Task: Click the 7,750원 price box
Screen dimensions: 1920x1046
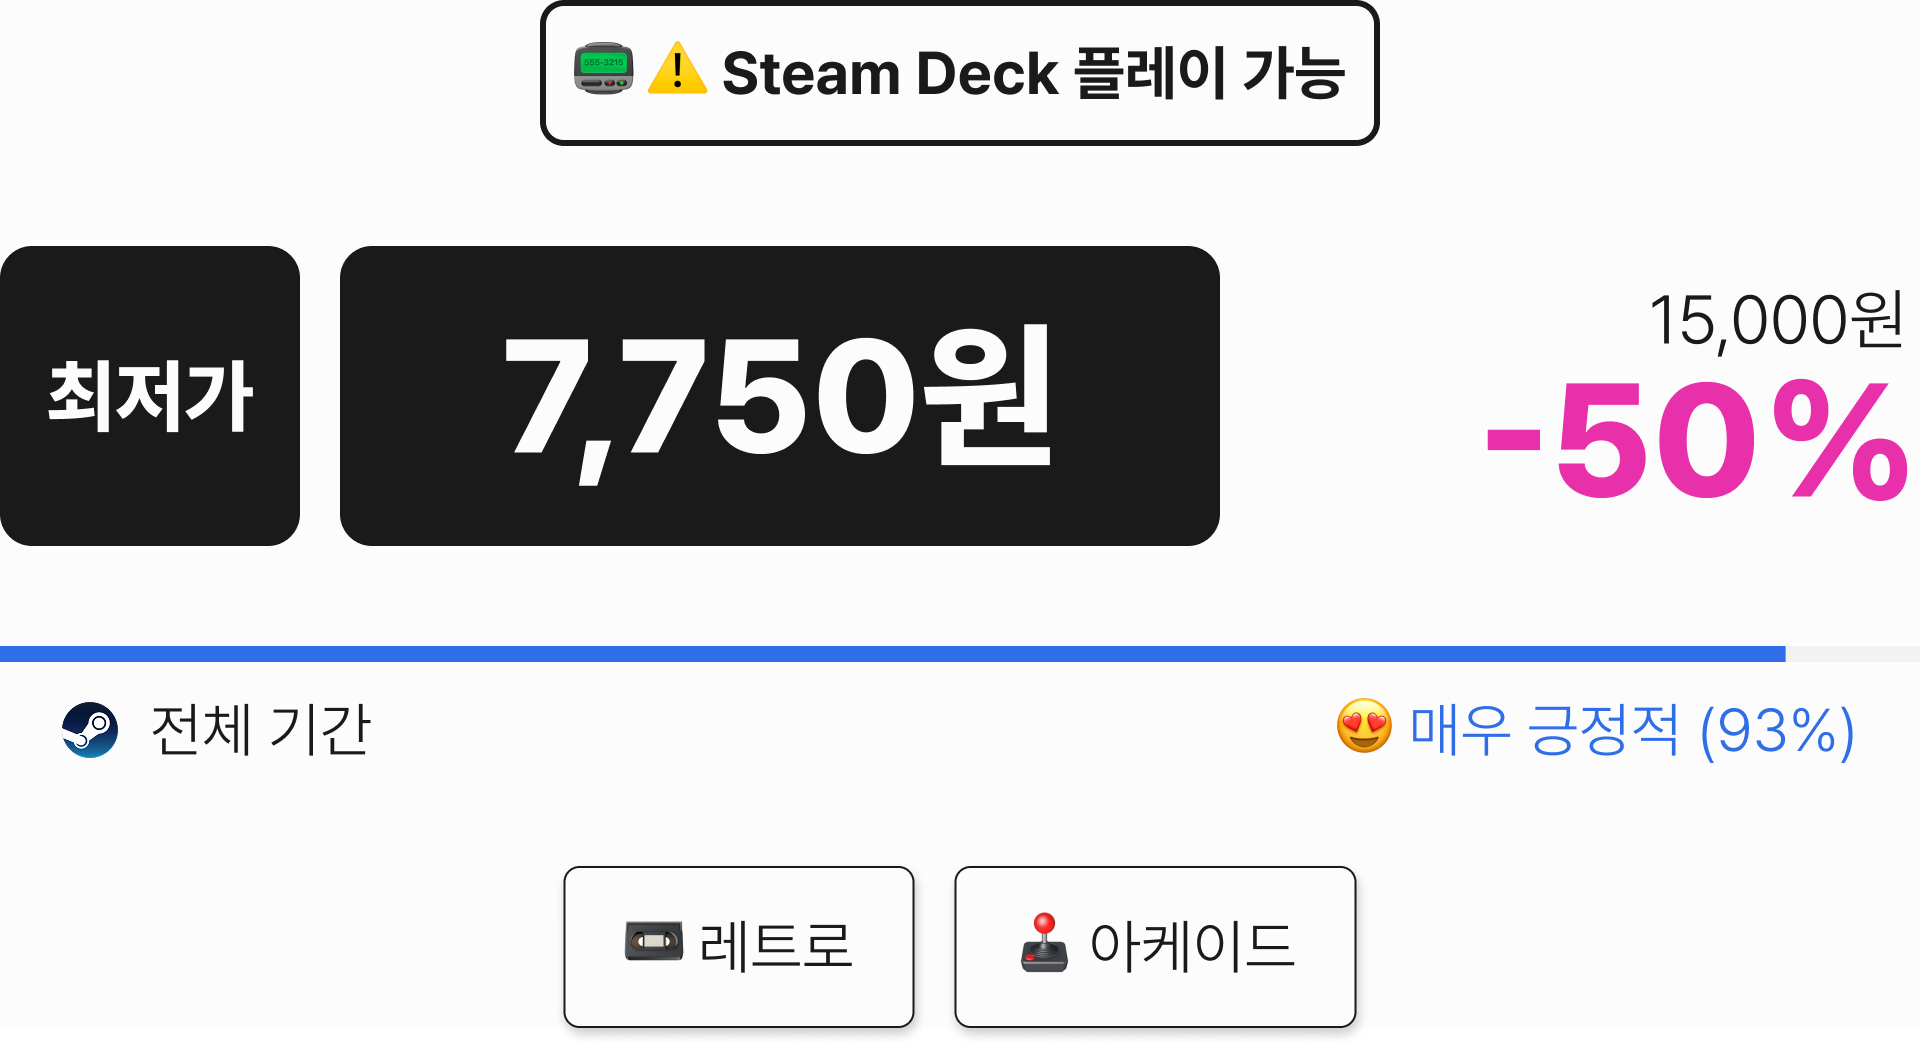Action: pyautogui.click(x=780, y=396)
